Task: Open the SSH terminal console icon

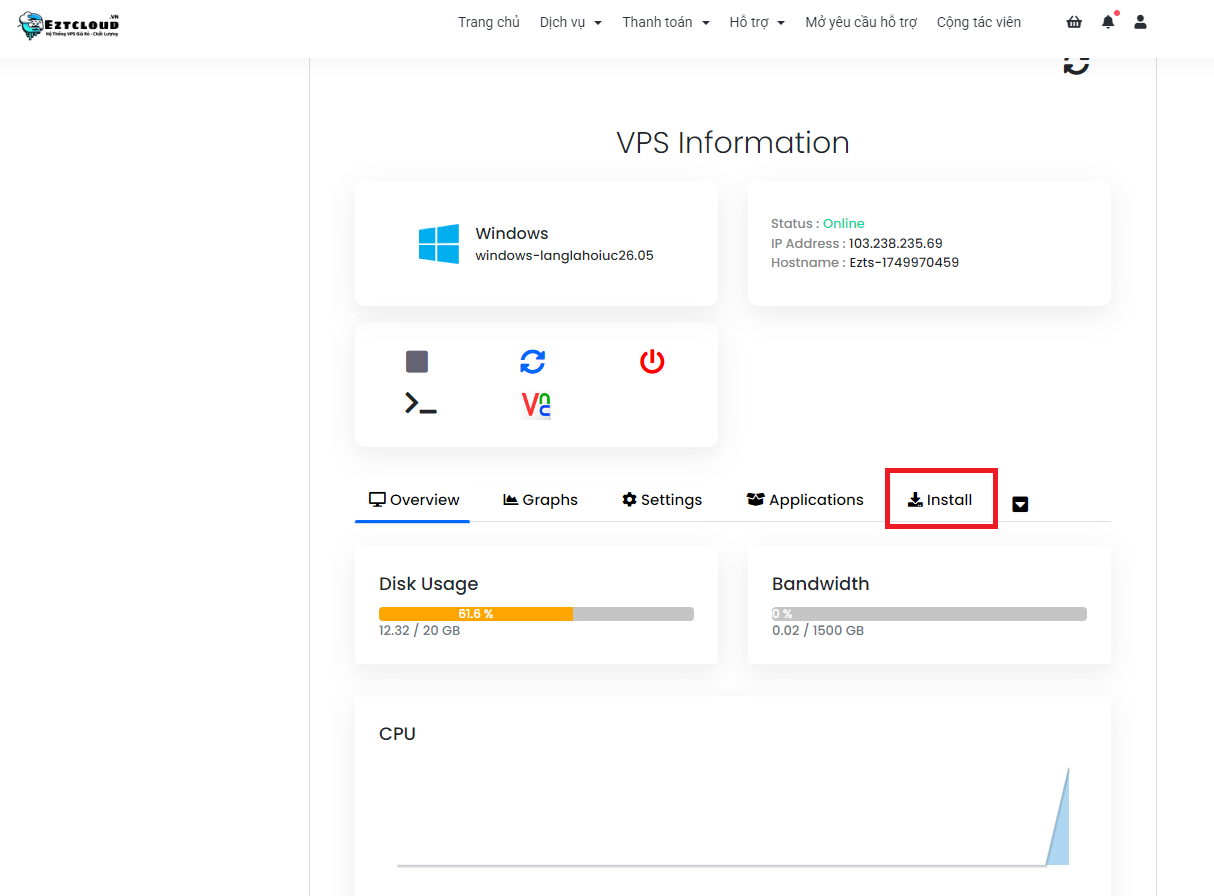Action: [420, 404]
